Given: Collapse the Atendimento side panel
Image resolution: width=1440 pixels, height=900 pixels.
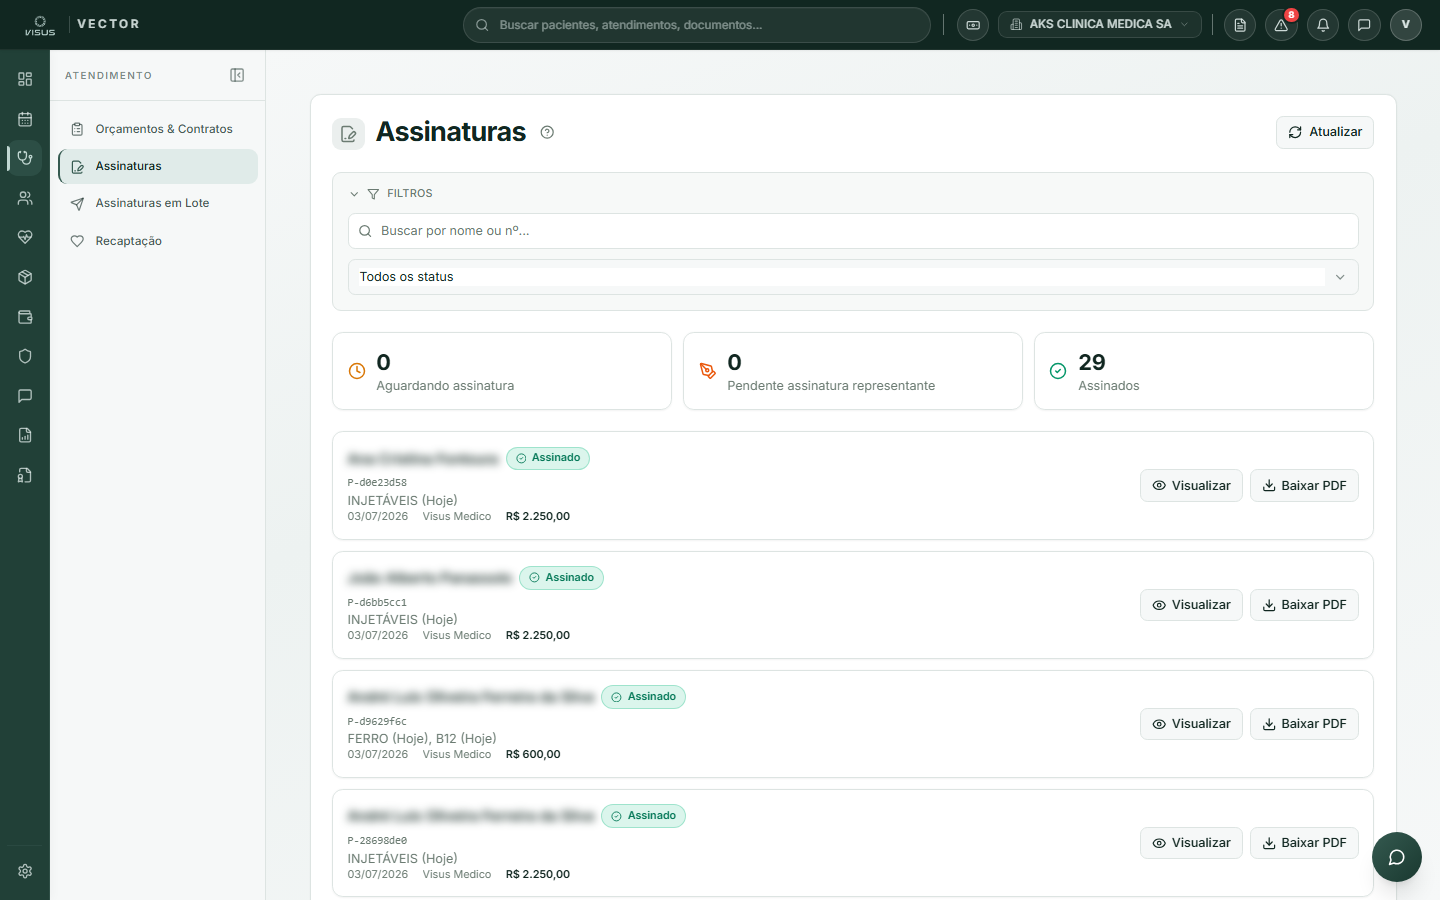Looking at the screenshot, I should point(237,75).
